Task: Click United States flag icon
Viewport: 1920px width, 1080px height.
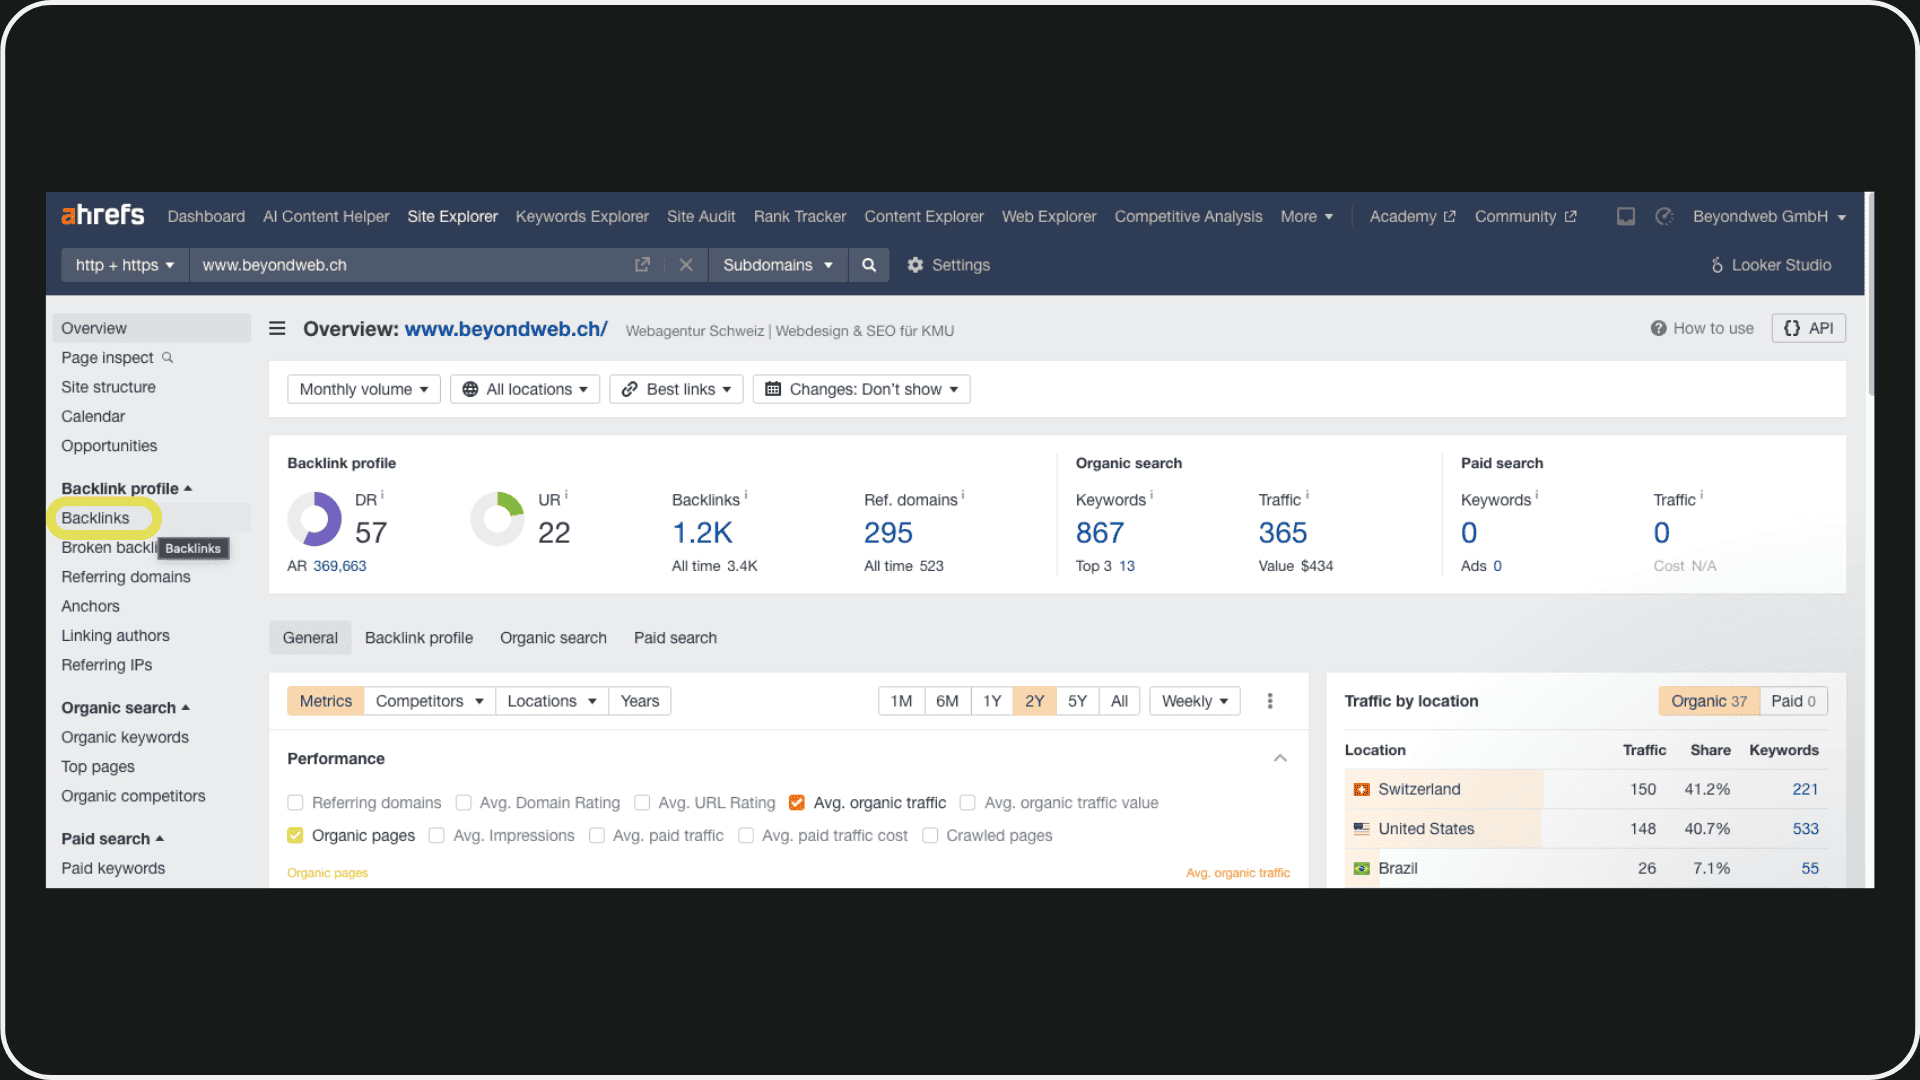Action: (1361, 829)
